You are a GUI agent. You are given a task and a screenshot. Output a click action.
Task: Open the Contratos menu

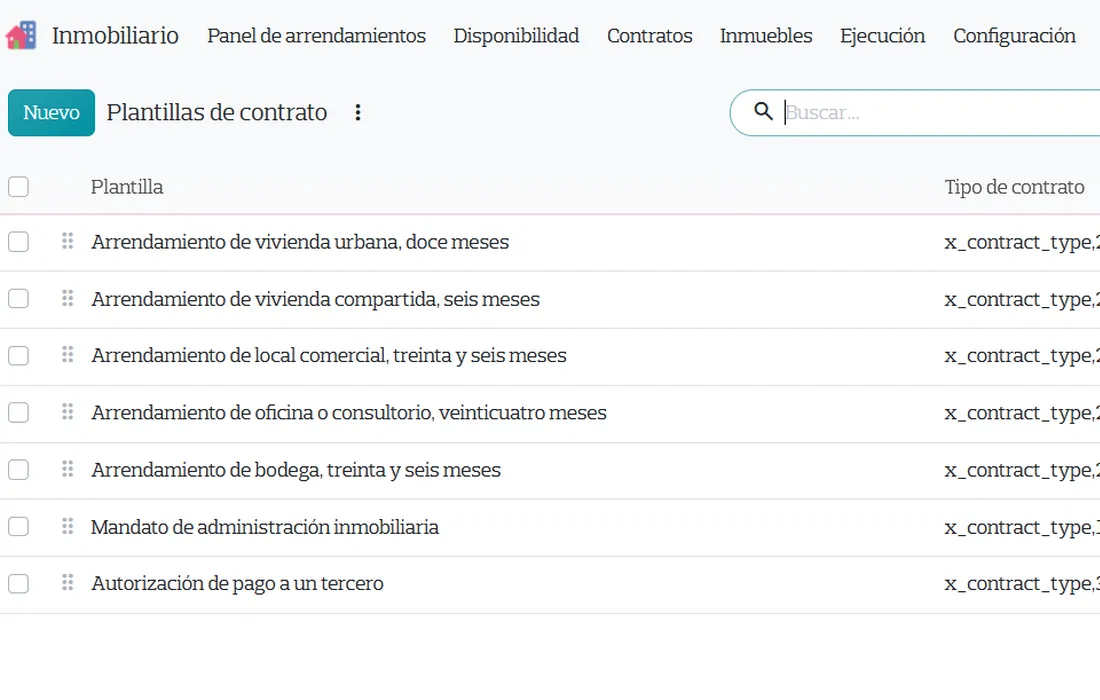650,36
